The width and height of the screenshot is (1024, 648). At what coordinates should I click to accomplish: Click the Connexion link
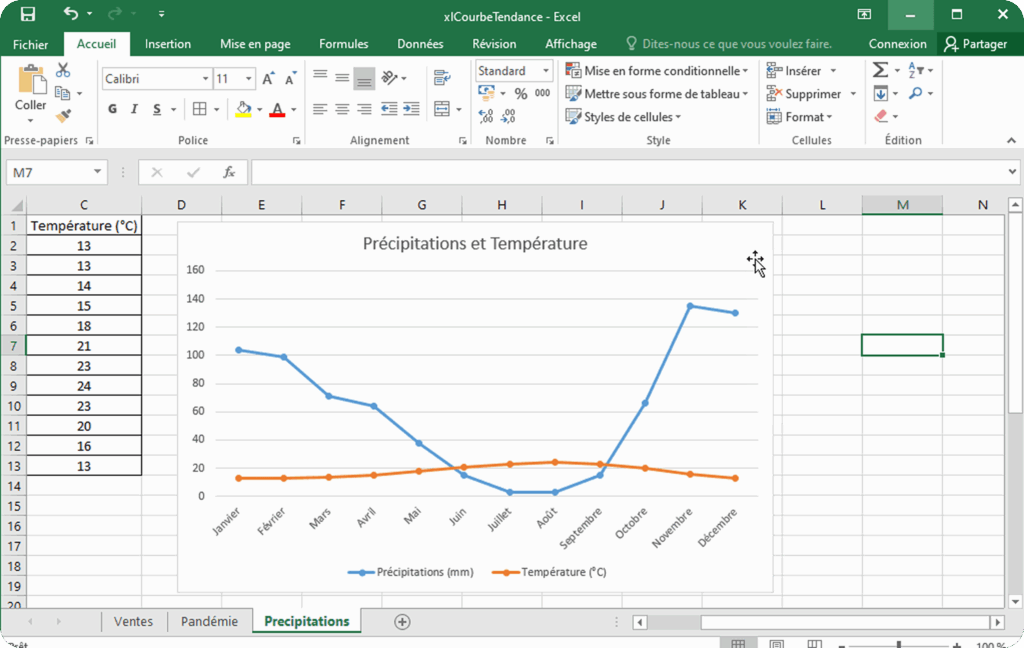pos(897,44)
